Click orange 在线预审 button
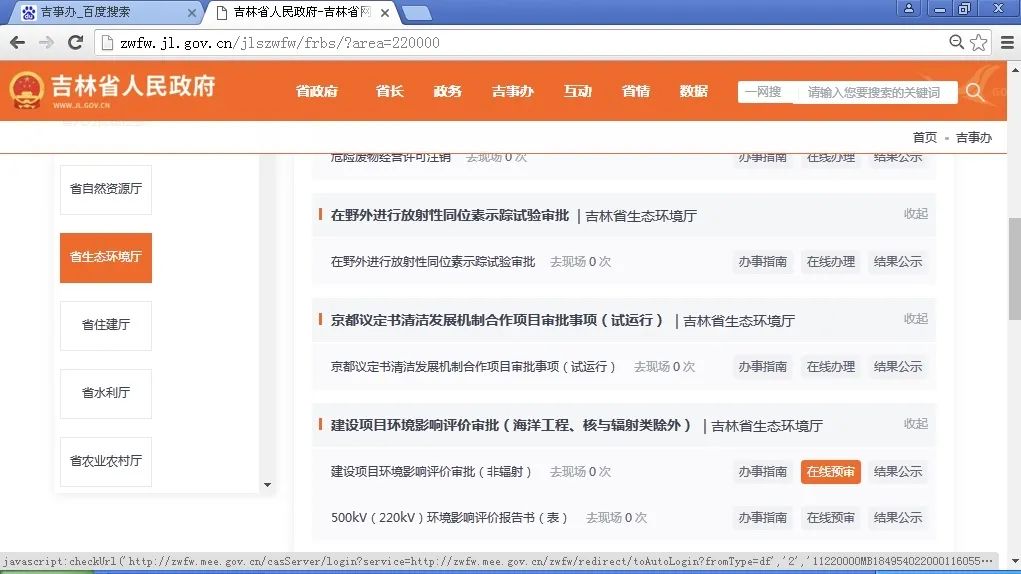Viewport: 1021px width, 574px height. [830, 472]
